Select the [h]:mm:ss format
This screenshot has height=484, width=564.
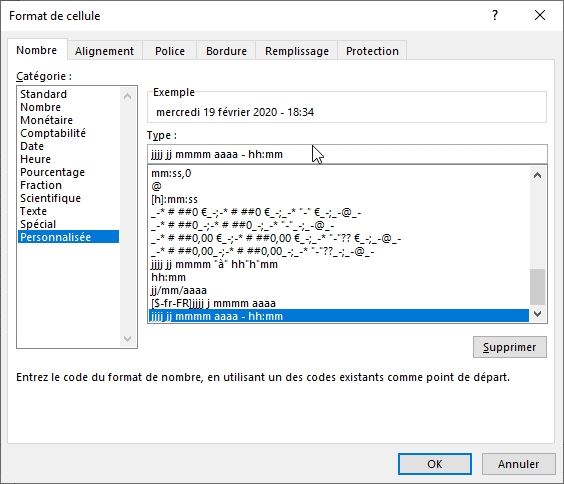point(338,199)
